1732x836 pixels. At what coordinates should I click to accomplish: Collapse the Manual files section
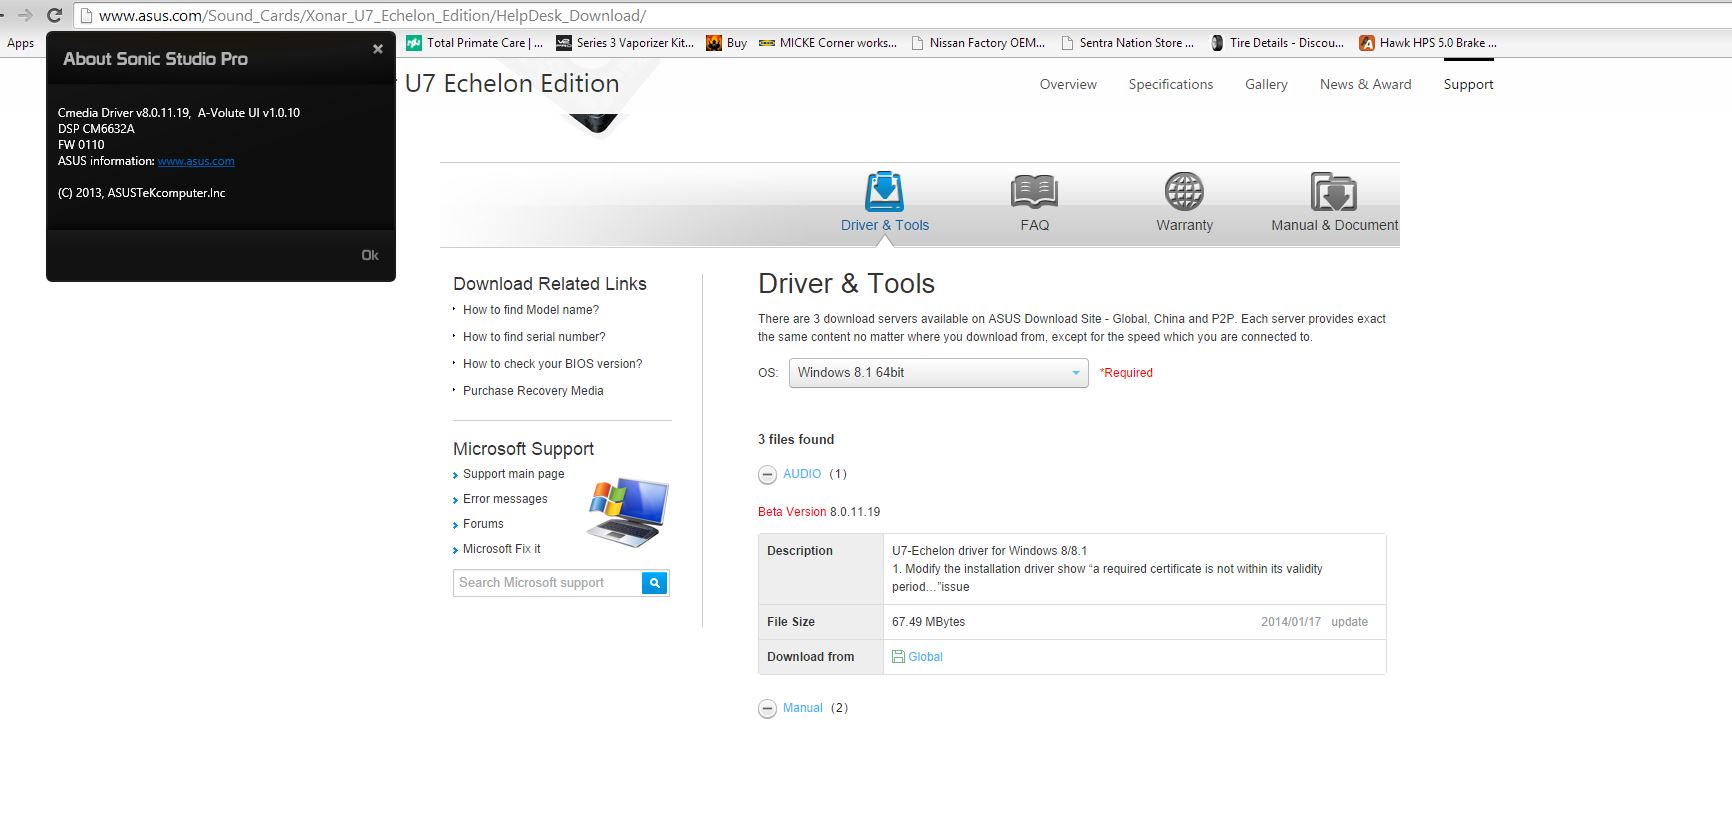tap(767, 709)
